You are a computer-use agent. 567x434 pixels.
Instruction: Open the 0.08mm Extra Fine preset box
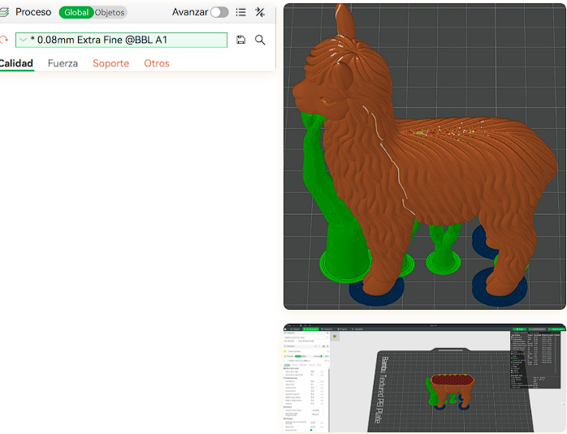click(x=121, y=40)
